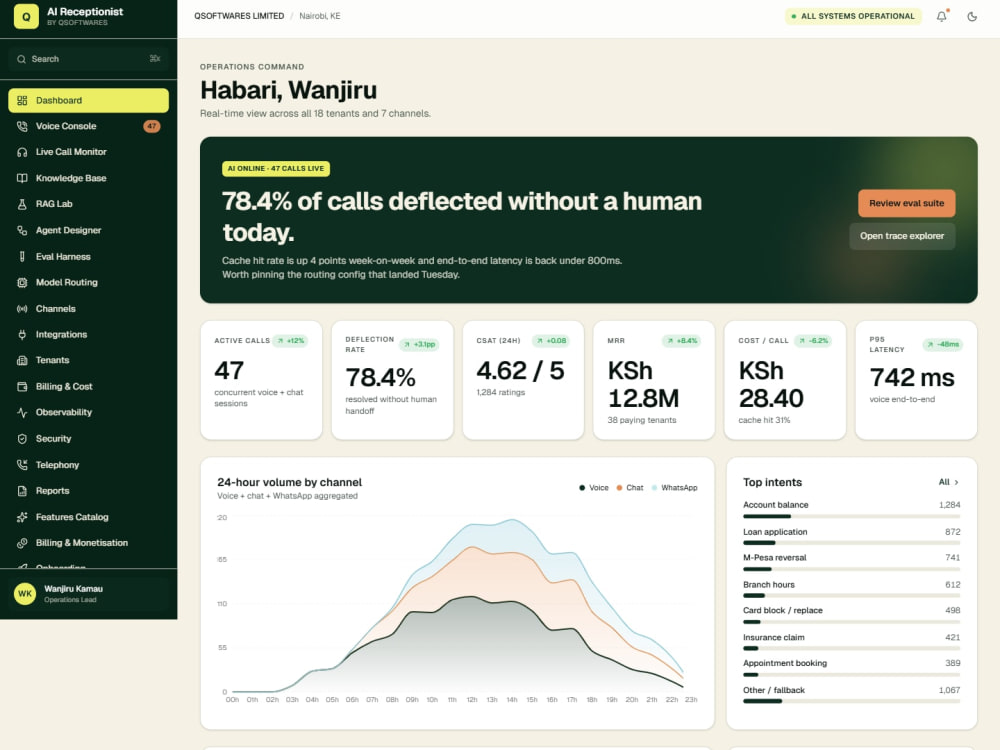Focus the sidebar Search field
The height and width of the screenshot is (750, 1000).
89,59
